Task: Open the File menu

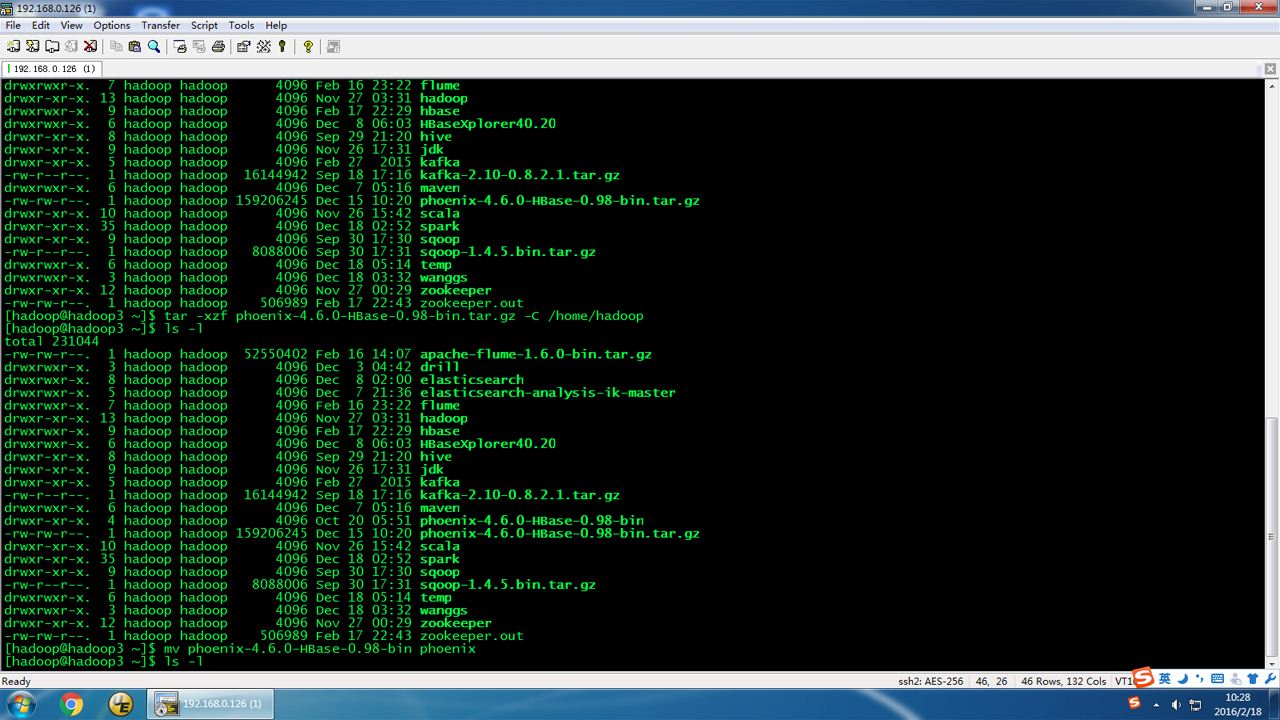Action: [x=13, y=25]
